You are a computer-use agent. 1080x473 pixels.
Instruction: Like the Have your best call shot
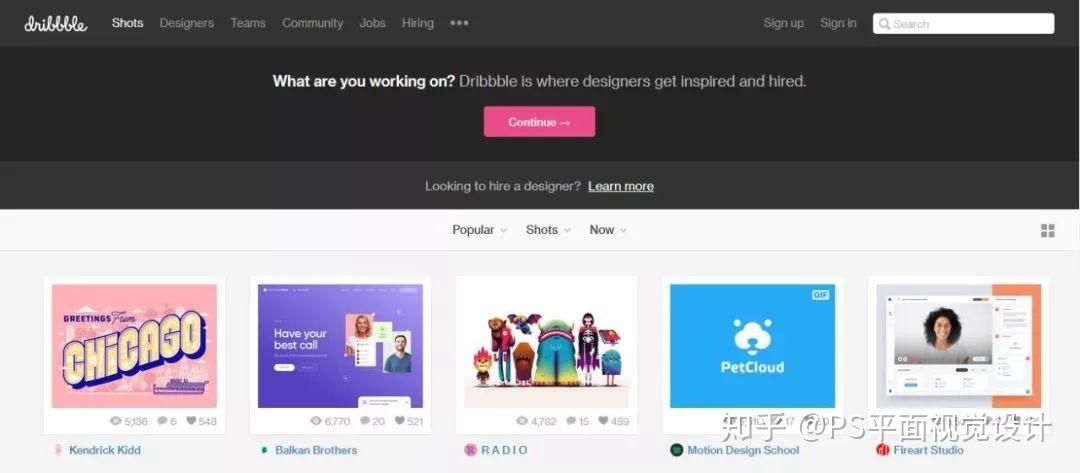[x=399, y=421]
